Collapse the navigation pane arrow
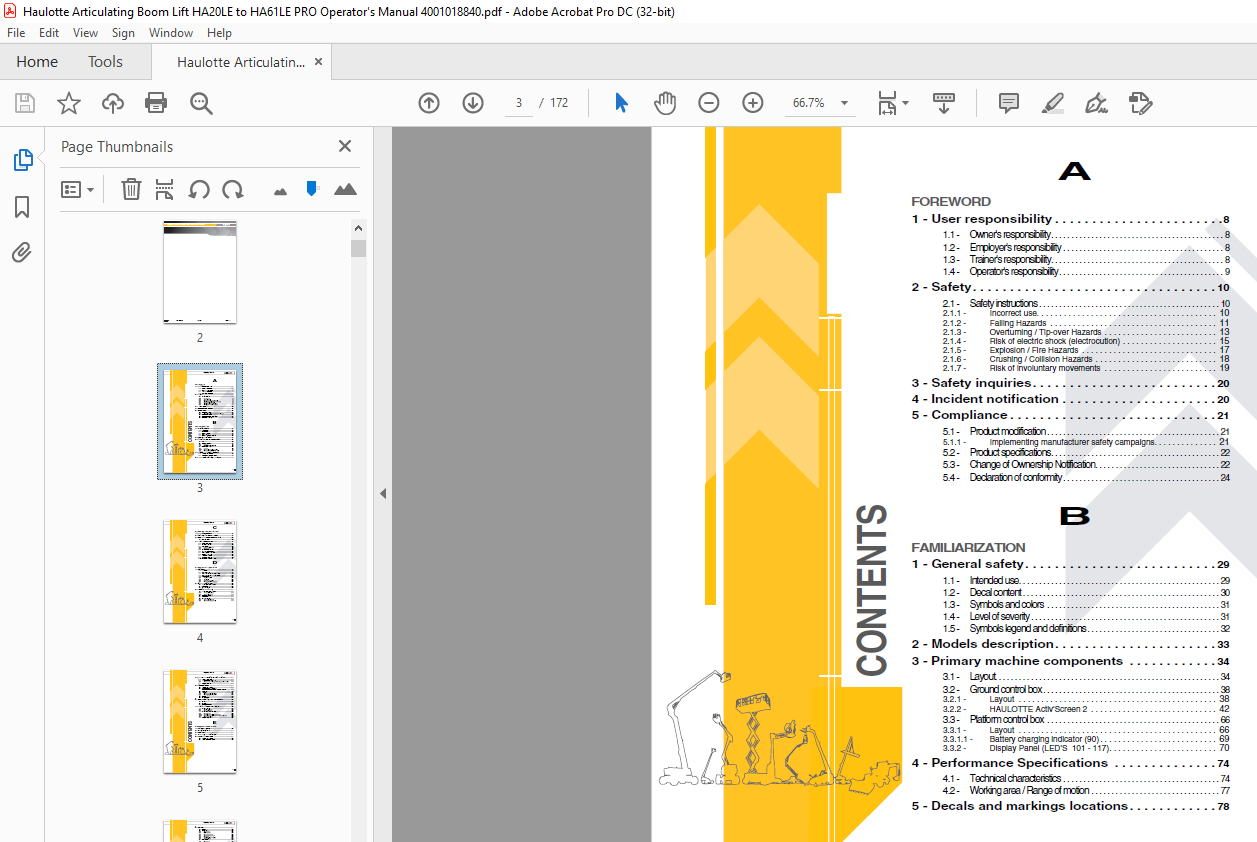Viewport: 1257px width, 842px height. [382, 493]
